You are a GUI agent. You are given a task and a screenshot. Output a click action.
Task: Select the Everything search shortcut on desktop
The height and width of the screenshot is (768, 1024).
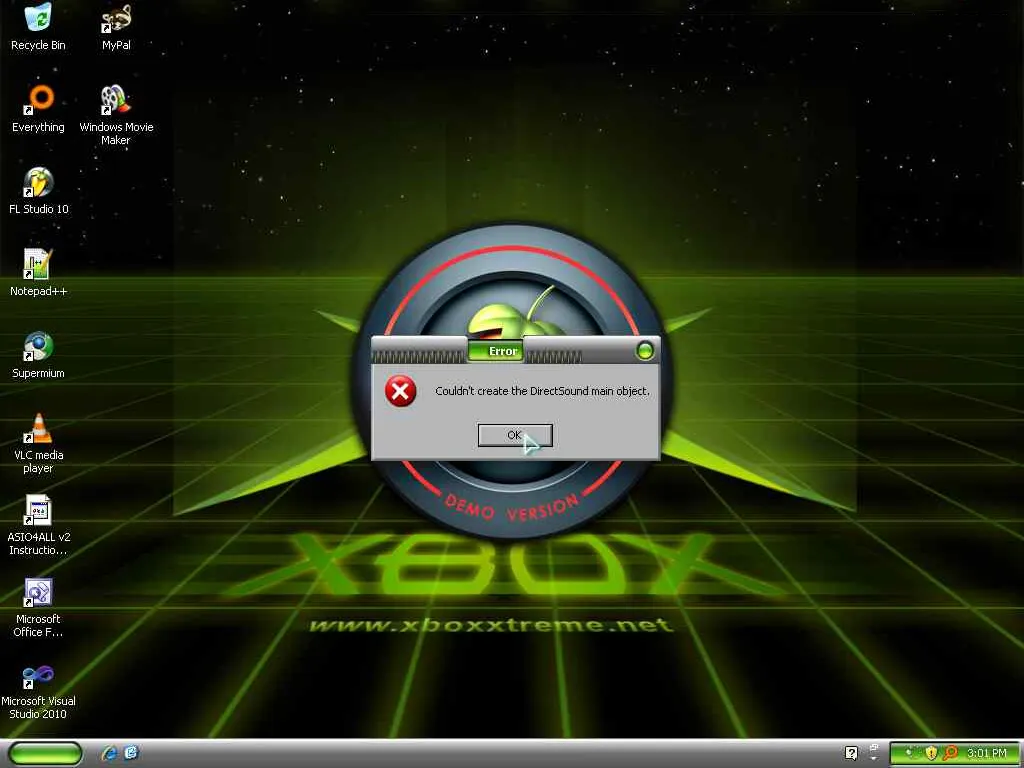[x=38, y=109]
